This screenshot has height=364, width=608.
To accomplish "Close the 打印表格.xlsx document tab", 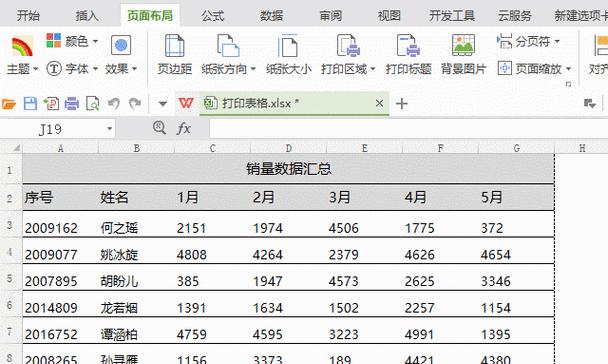I will pos(380,103).
